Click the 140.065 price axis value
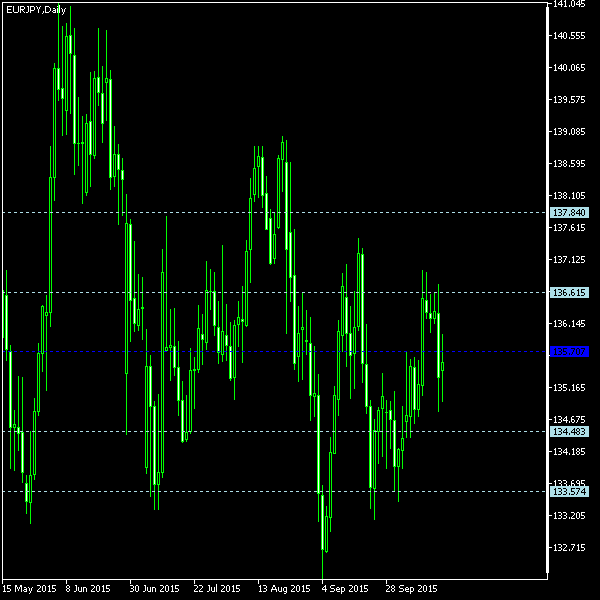Viewport: 600px width, 600px height. [x=569, y=68]
